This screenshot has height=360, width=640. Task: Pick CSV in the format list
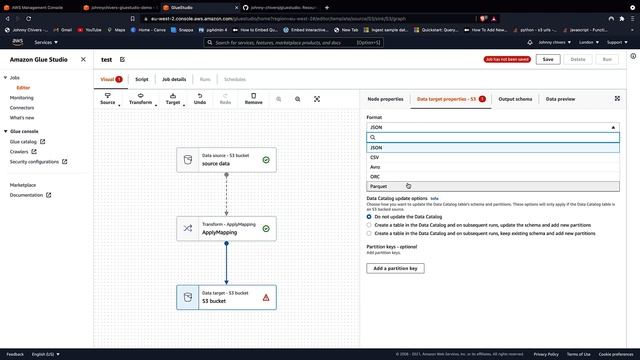click(x=493, y=158)
